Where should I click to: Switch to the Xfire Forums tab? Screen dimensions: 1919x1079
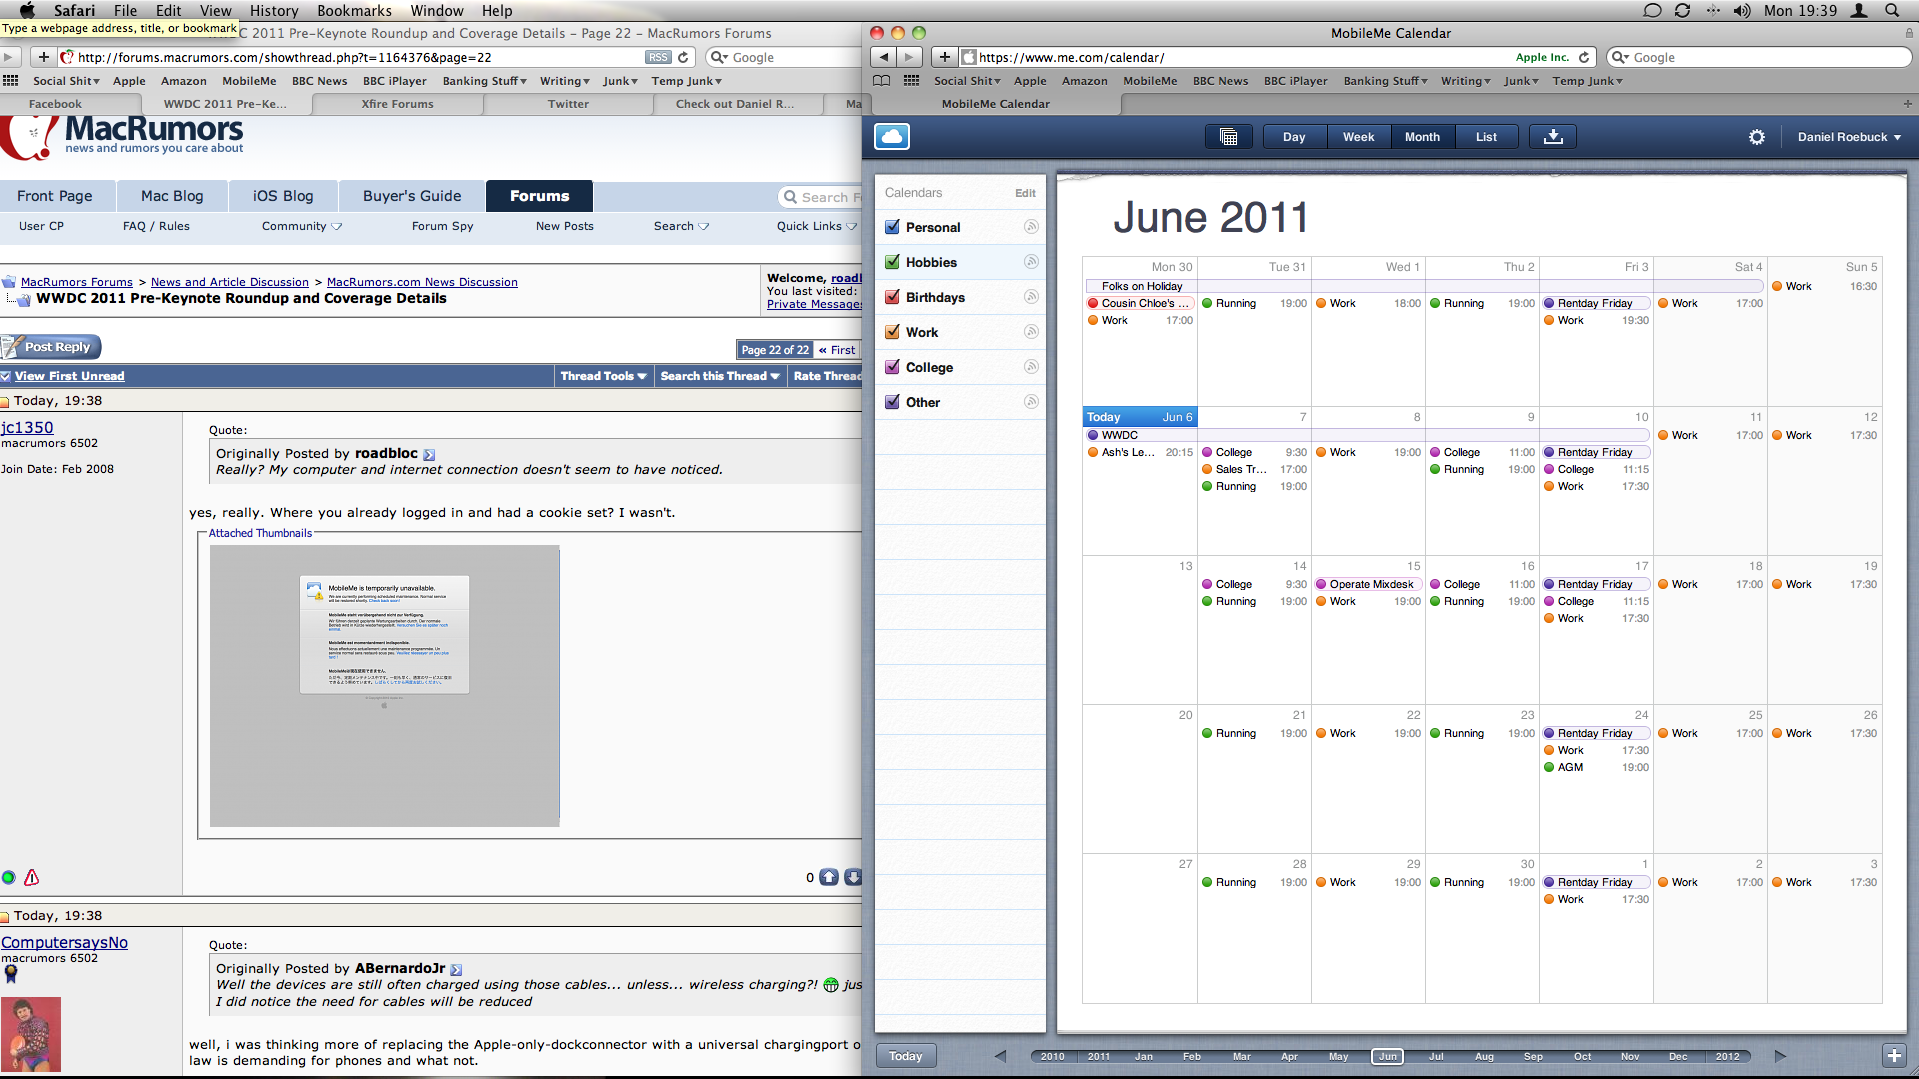(x=397, y=103)
